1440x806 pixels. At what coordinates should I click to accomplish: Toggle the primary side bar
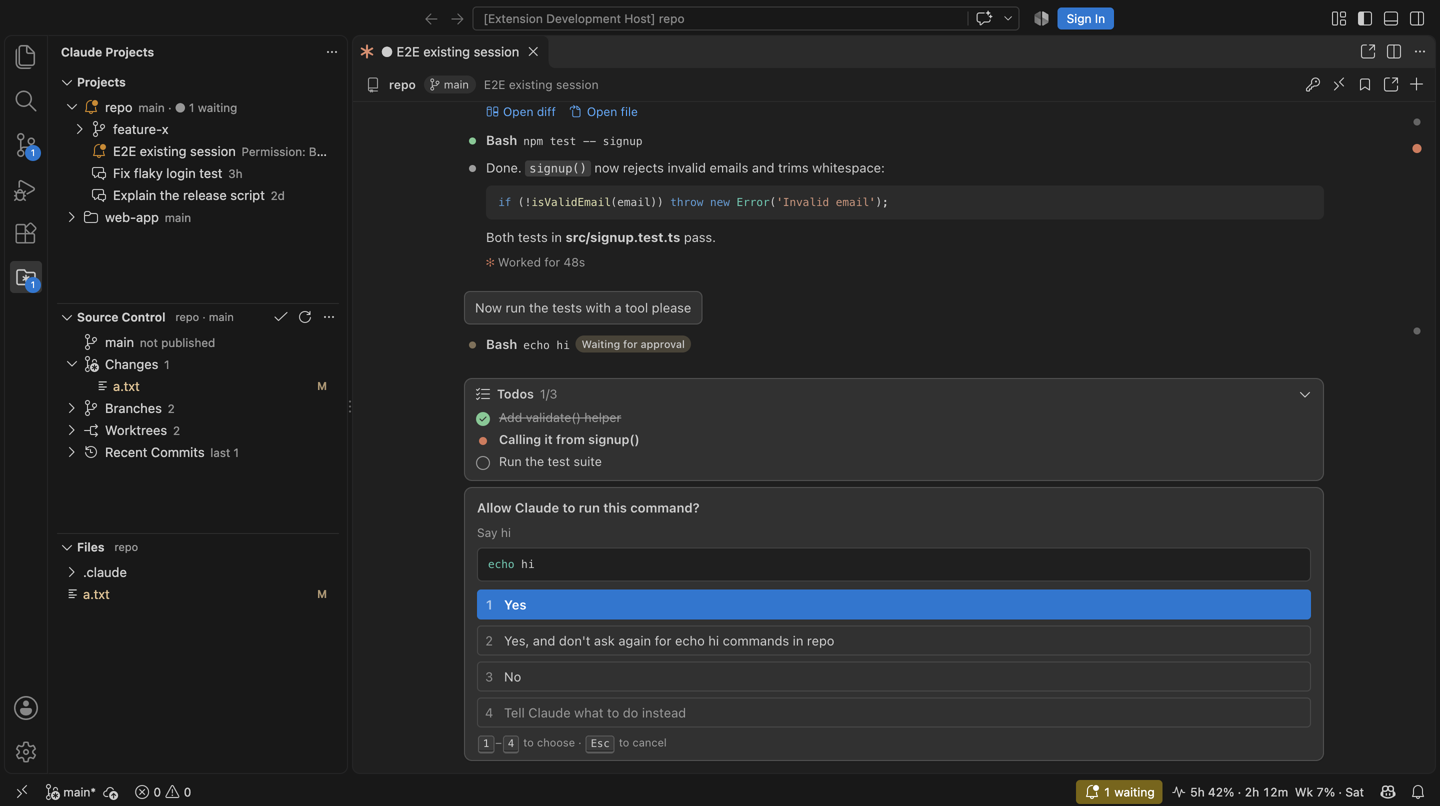[x=1365, y=19]
